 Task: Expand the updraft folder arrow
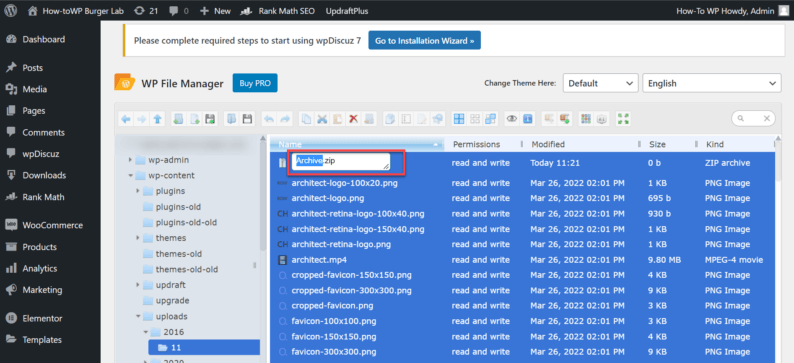click(x=138, y=285)
